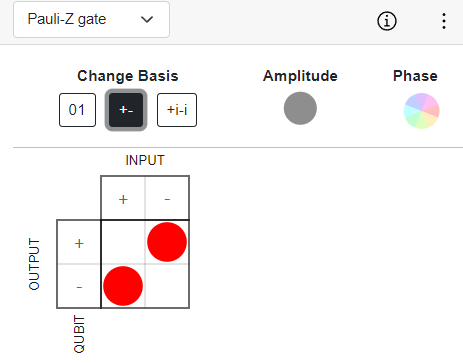Open the three-dot more options menu
The image size is (463, 364).
444,21
